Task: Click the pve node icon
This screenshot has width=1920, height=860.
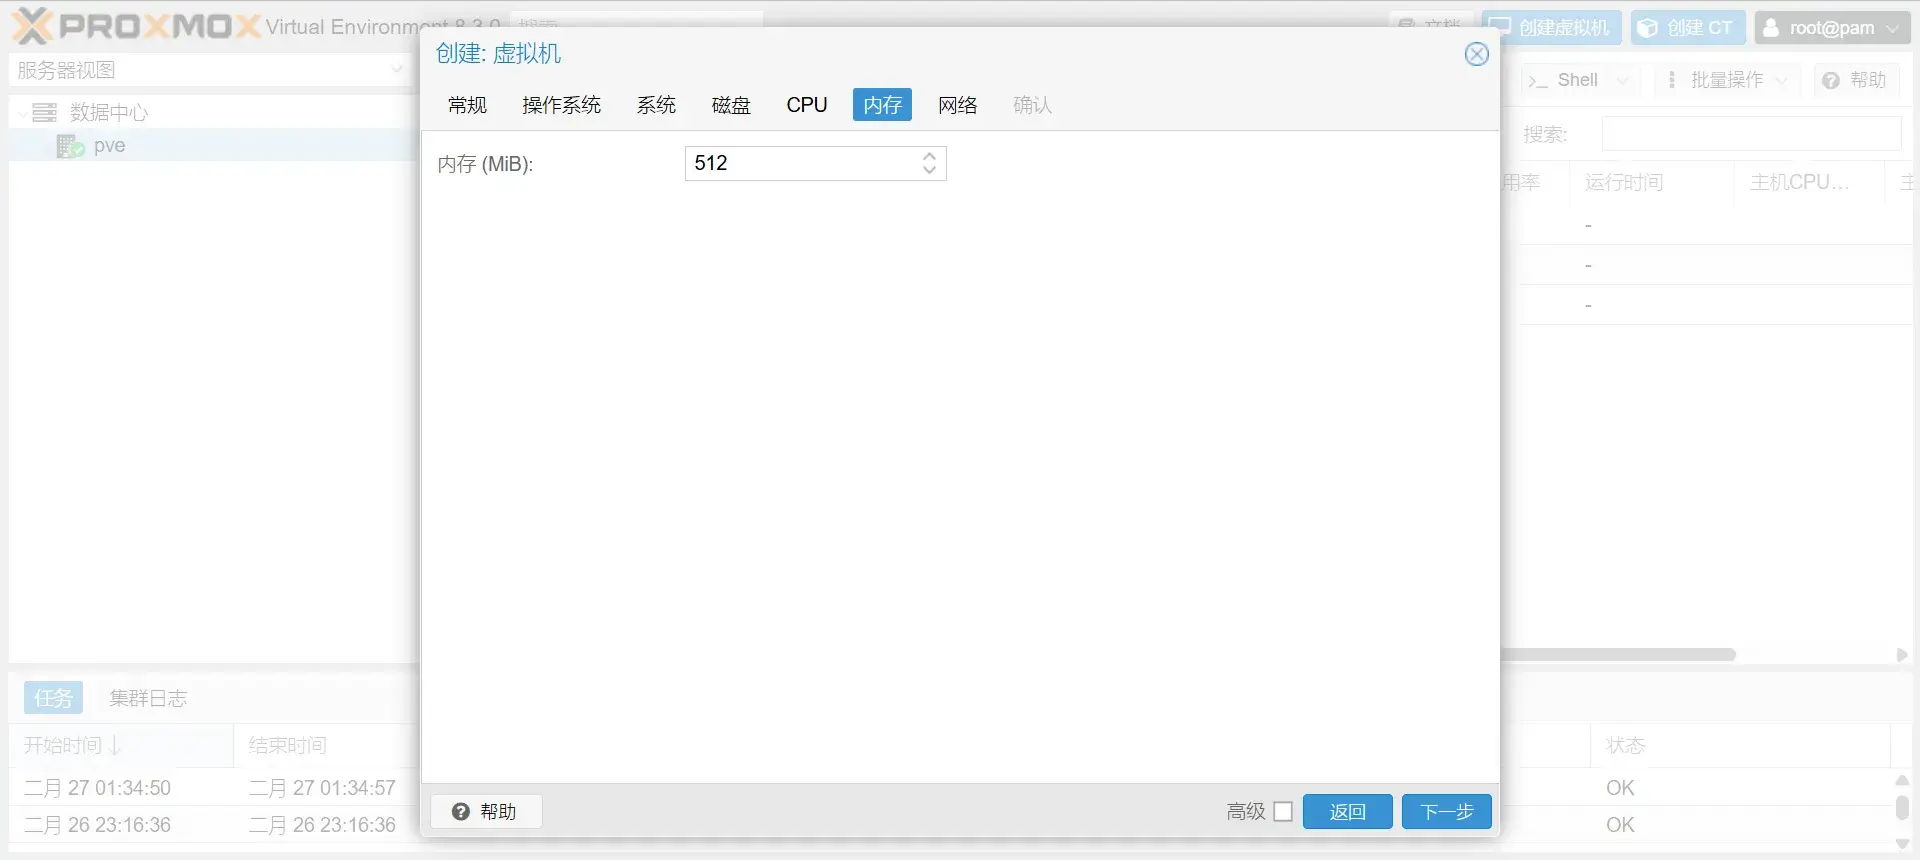Action: (x=70, y=146)
